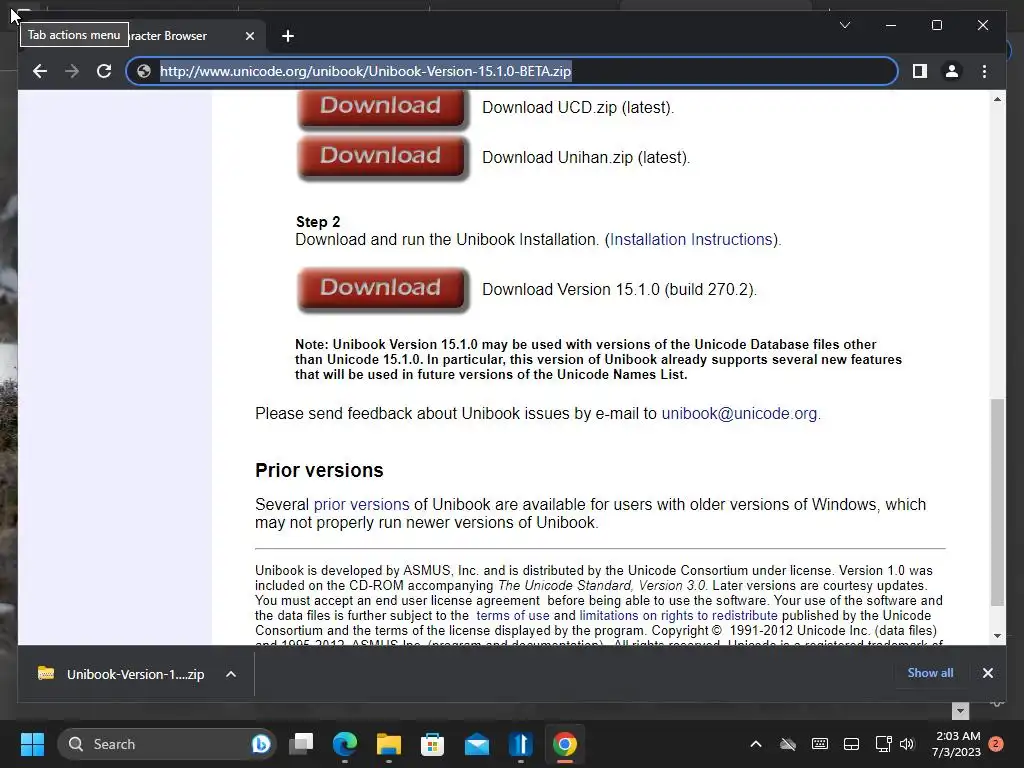Click the "Prior versions" heading text
Screen dimensions: 1024x768
pyautogui.click(x=319, y=470)
